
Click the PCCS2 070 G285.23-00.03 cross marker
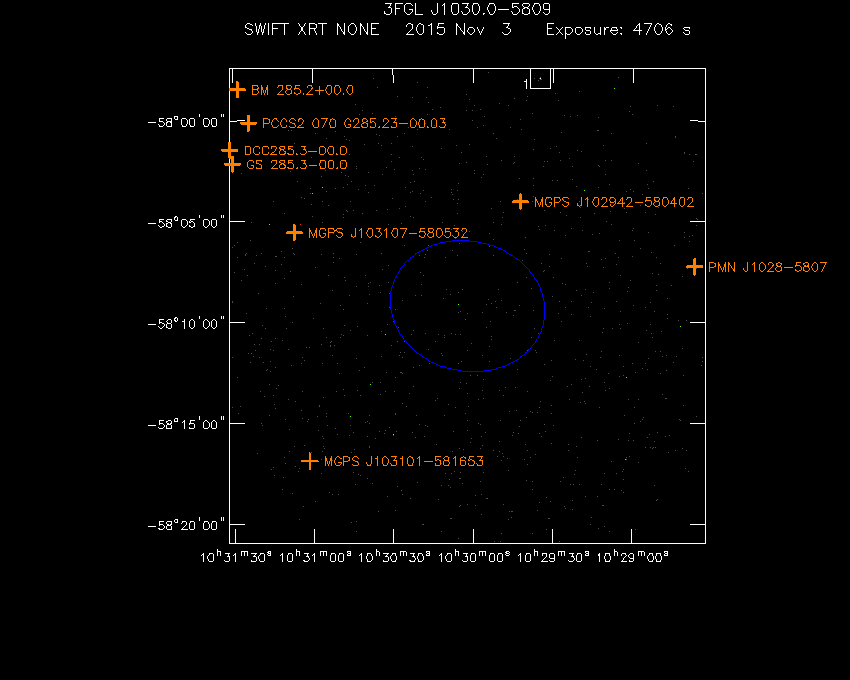click(248, 124)
